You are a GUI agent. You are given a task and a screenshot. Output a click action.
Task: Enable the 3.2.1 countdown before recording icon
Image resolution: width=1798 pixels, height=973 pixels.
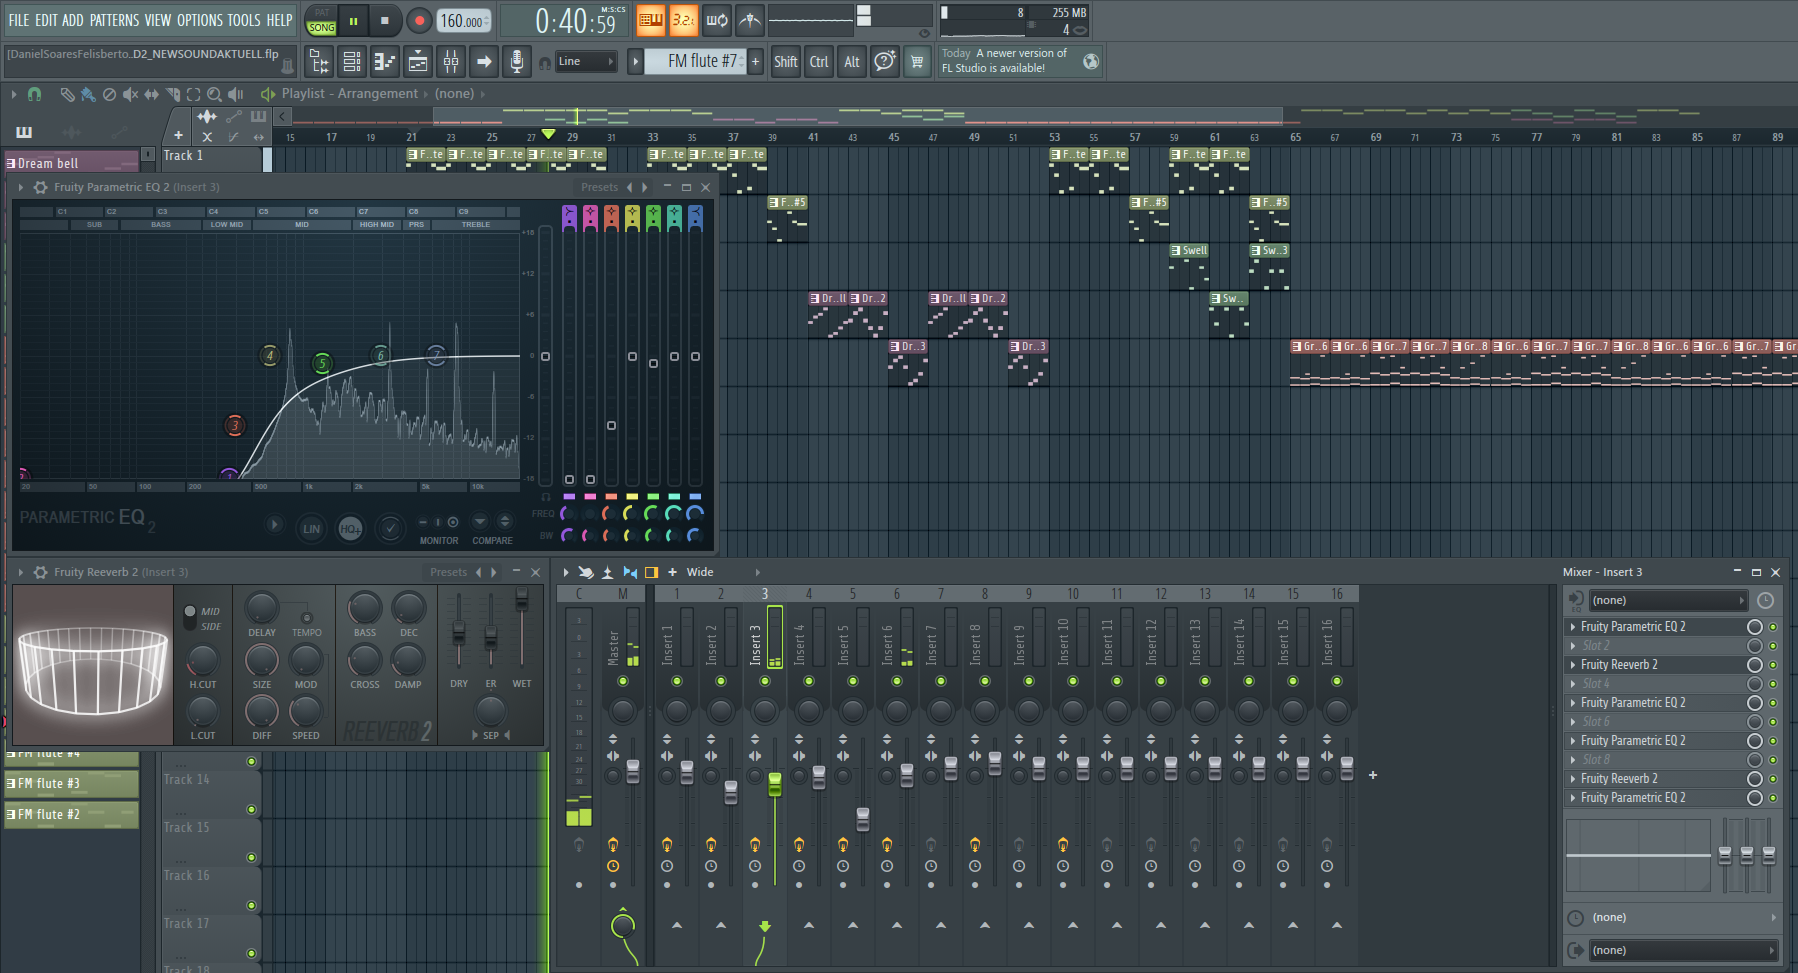click(683, 19)
